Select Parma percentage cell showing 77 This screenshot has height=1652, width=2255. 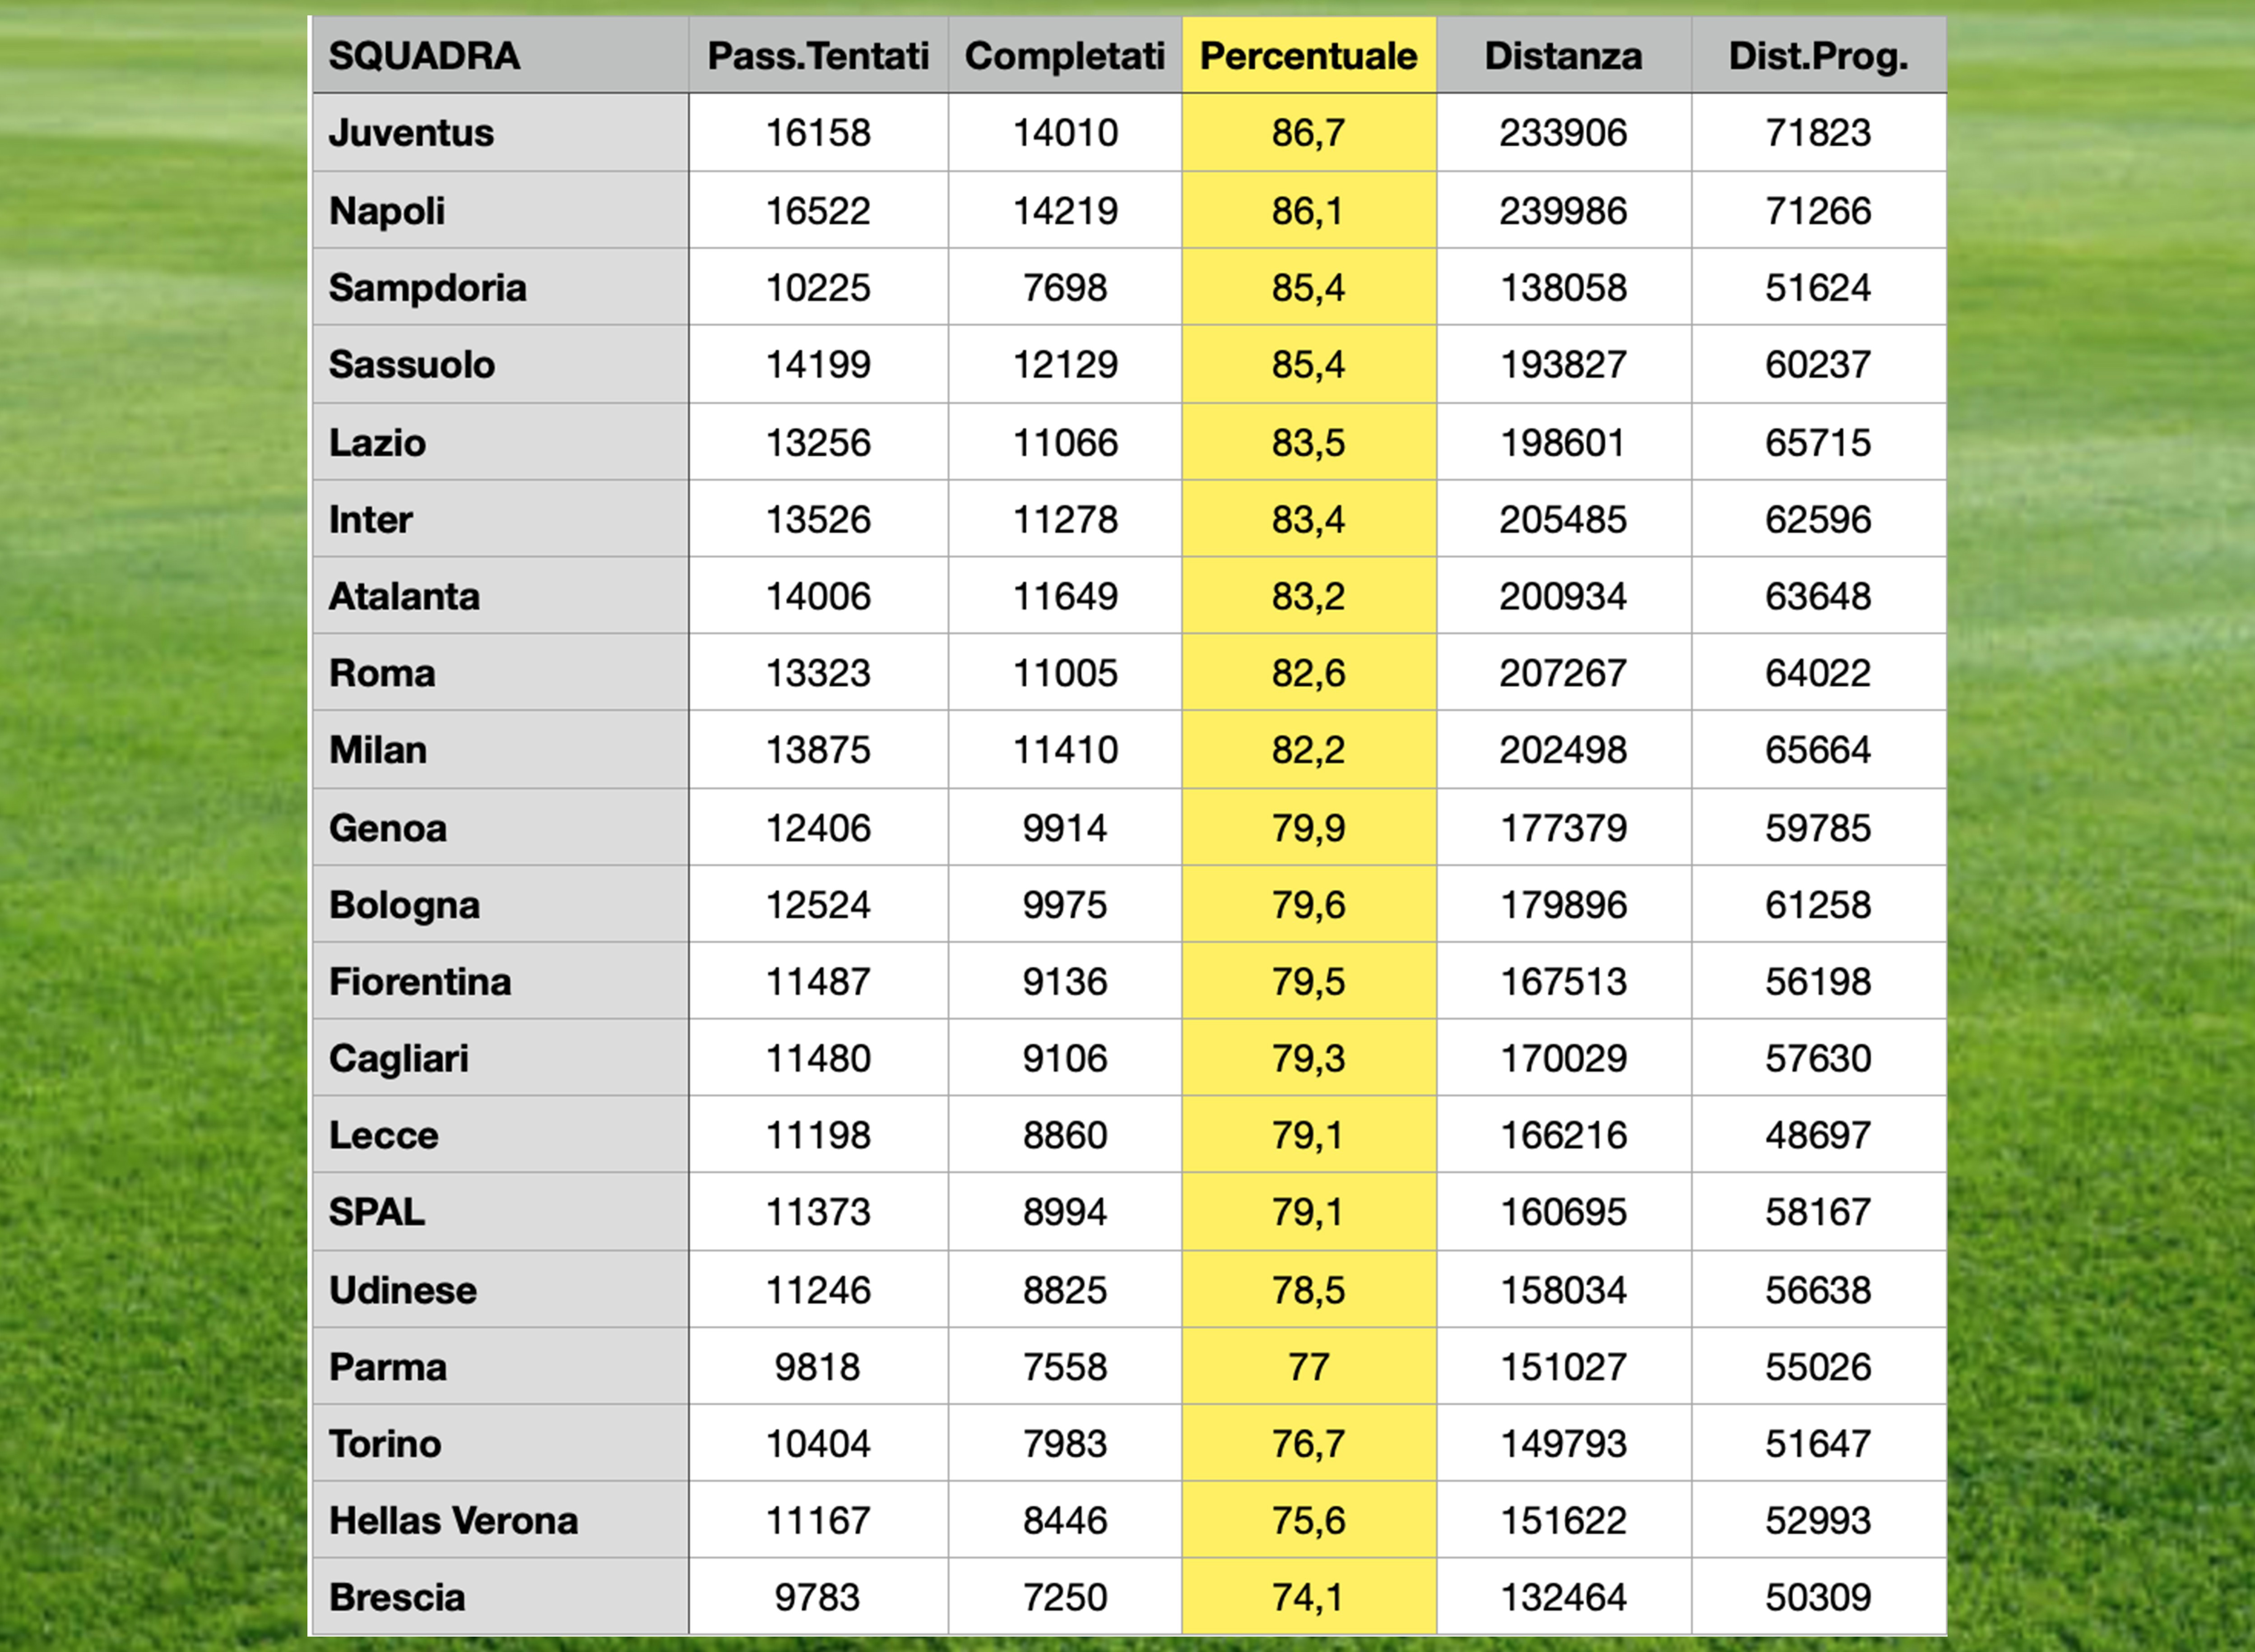1309,1366
